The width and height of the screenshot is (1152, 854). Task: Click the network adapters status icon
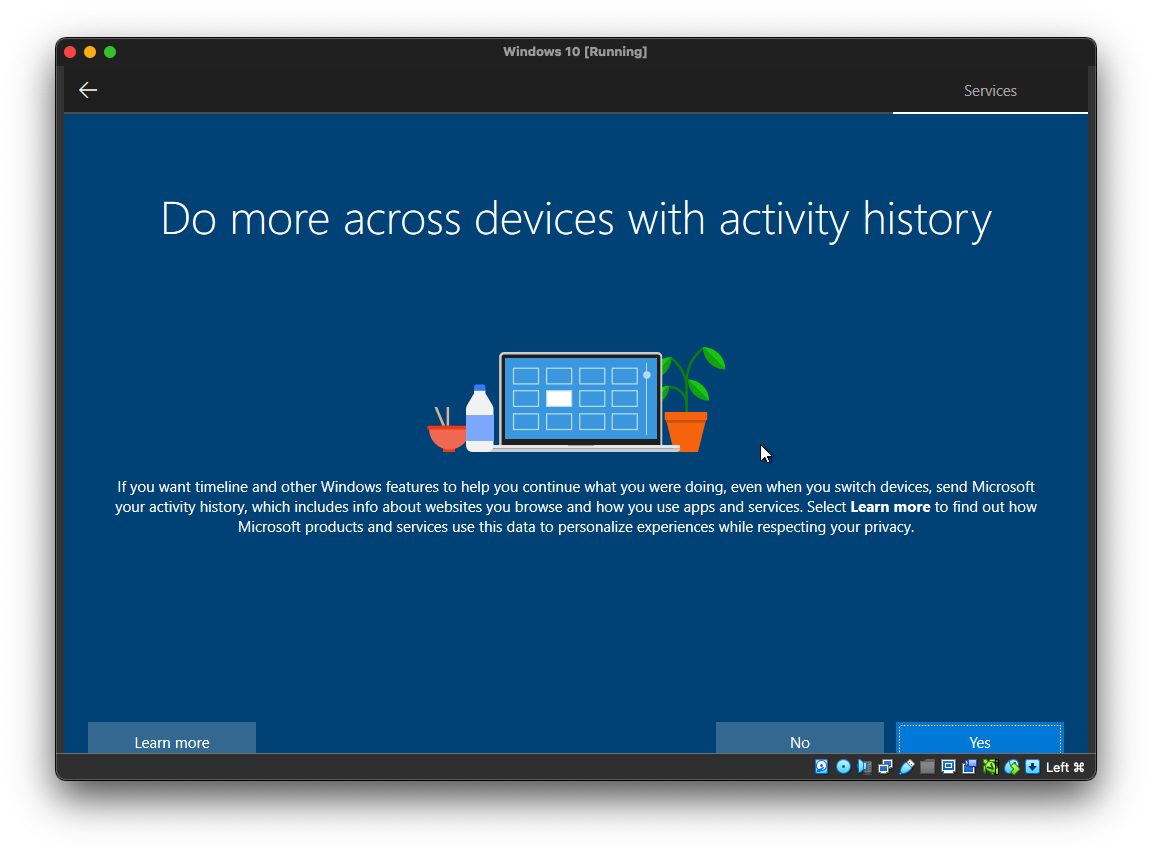pyautogui.click(x=885, y=767)
